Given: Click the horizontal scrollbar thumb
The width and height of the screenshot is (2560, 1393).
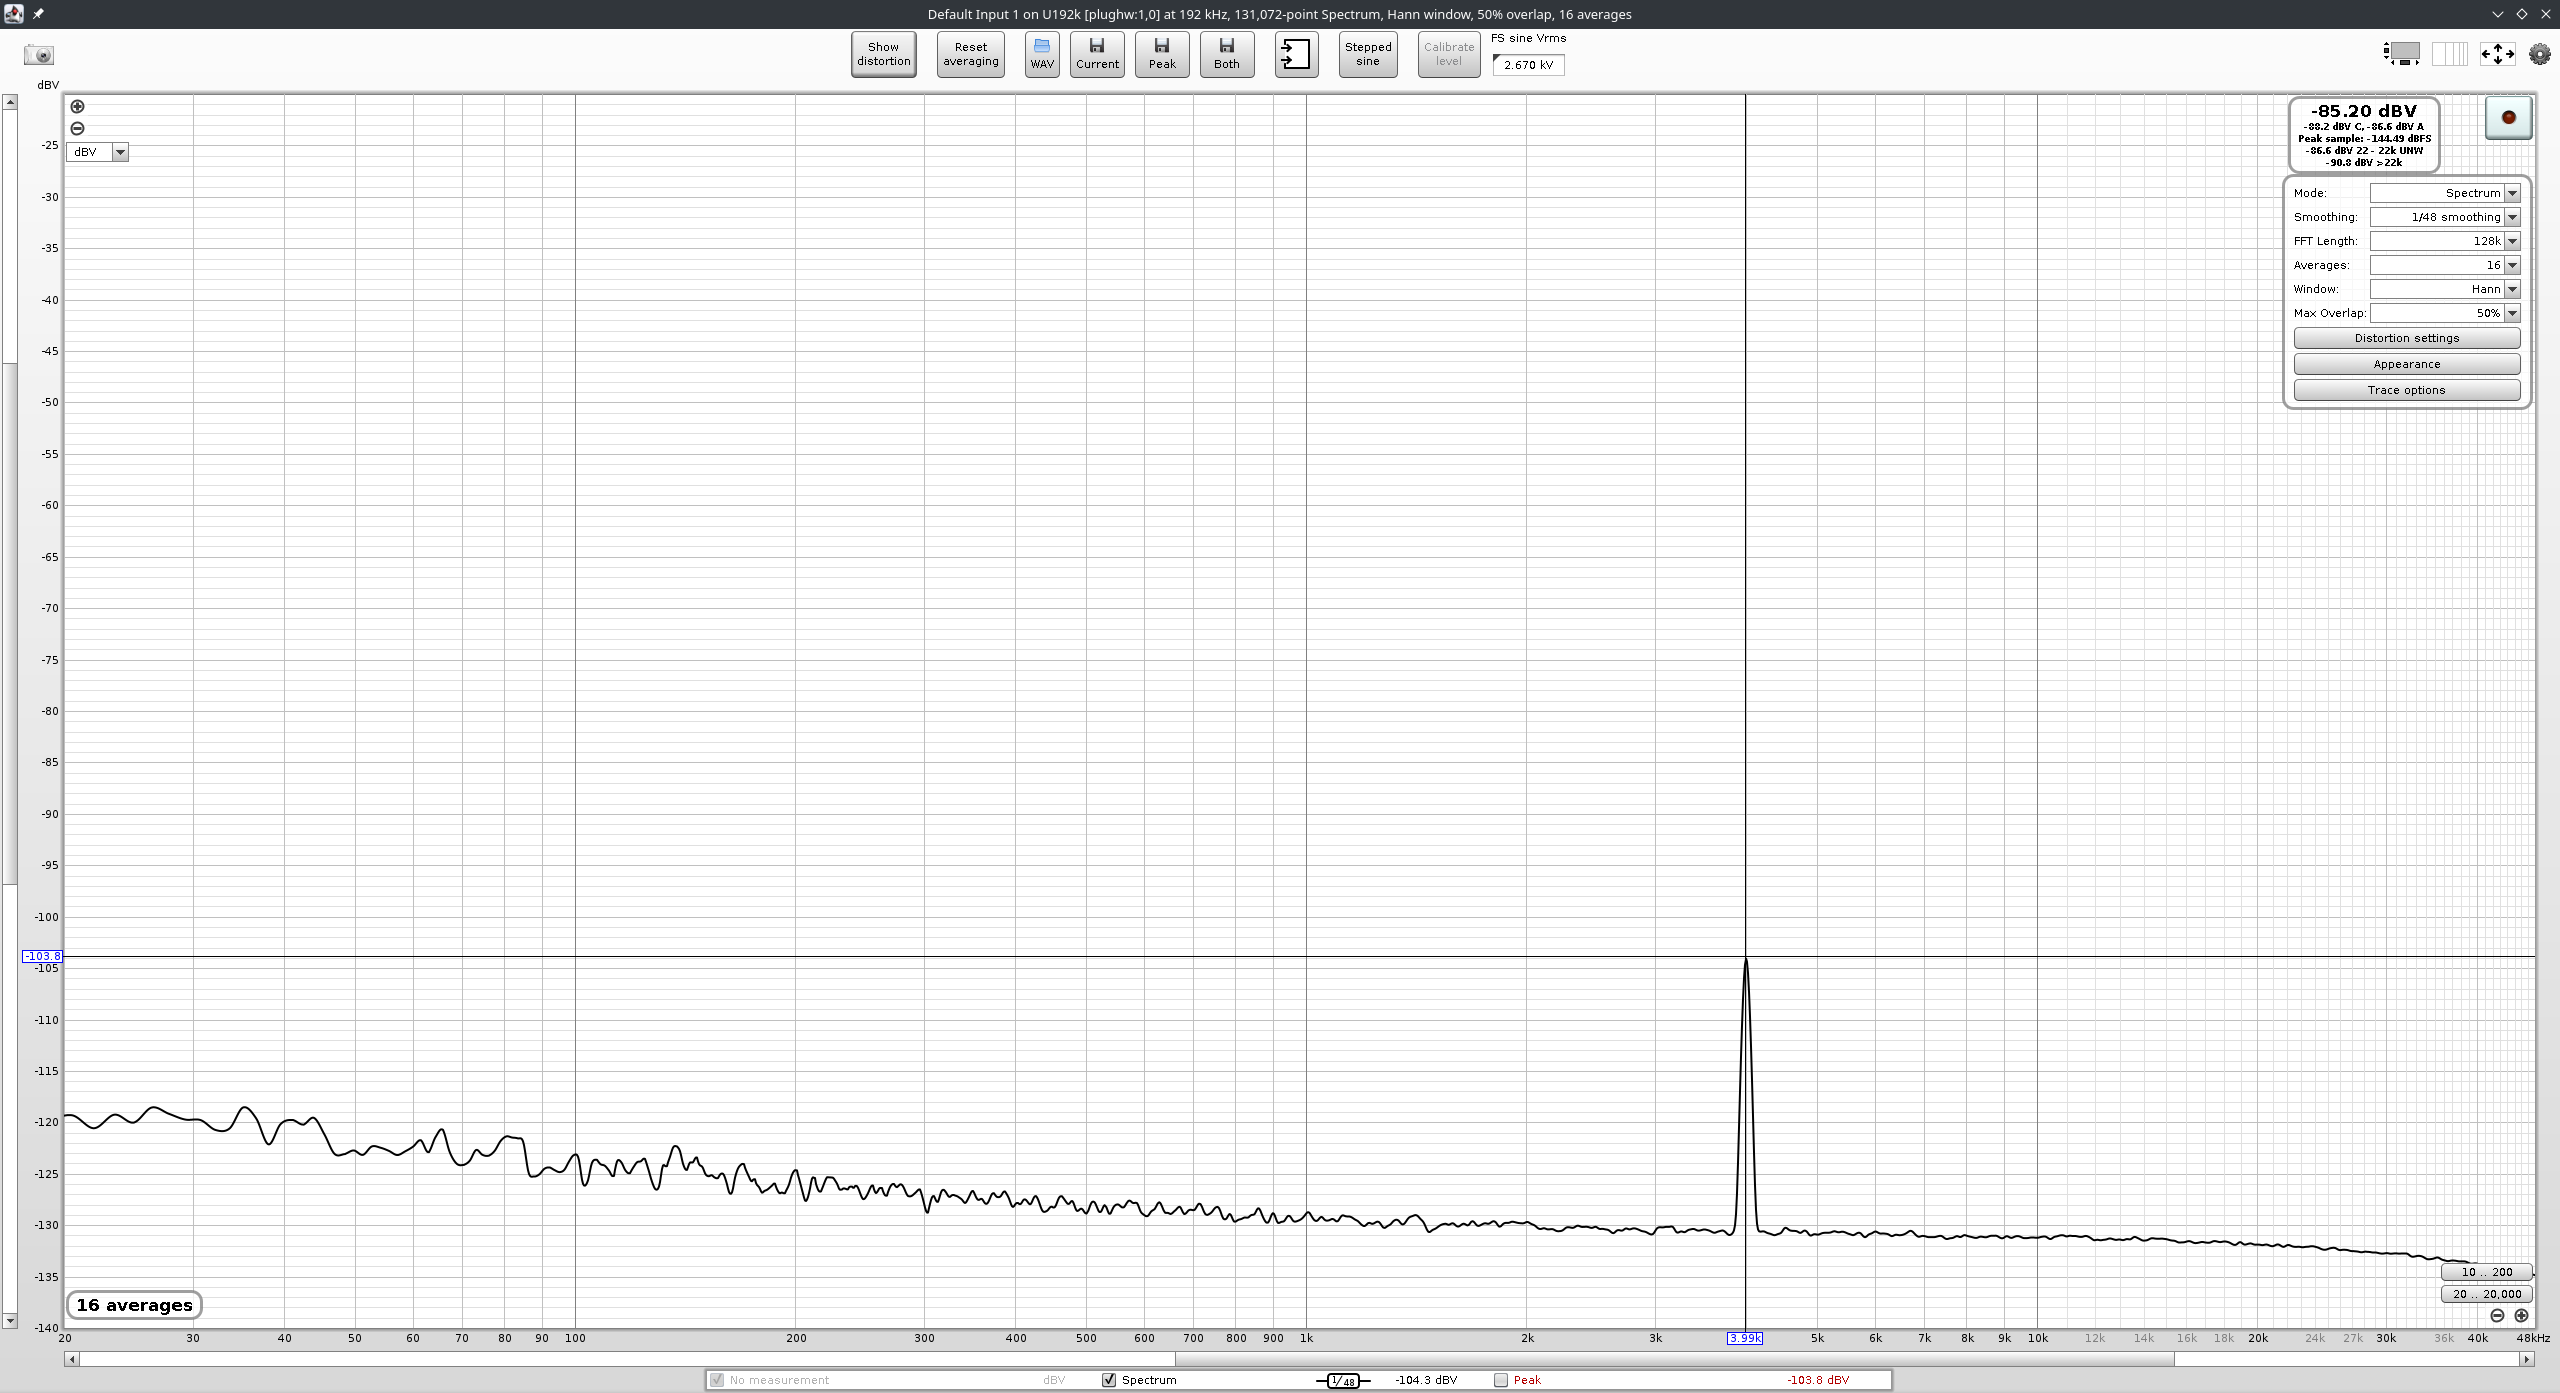Looking at the screenshot, I should (1675, 1359).
